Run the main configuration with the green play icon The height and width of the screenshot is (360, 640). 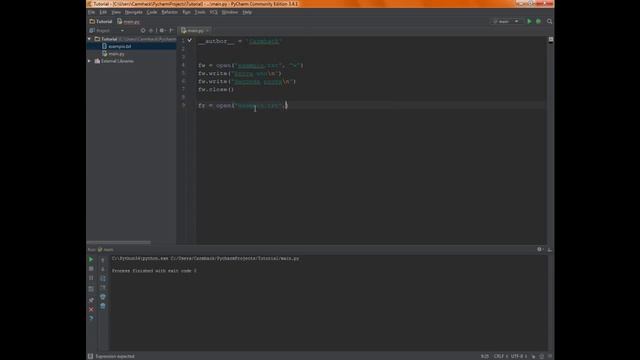(529, 21)
